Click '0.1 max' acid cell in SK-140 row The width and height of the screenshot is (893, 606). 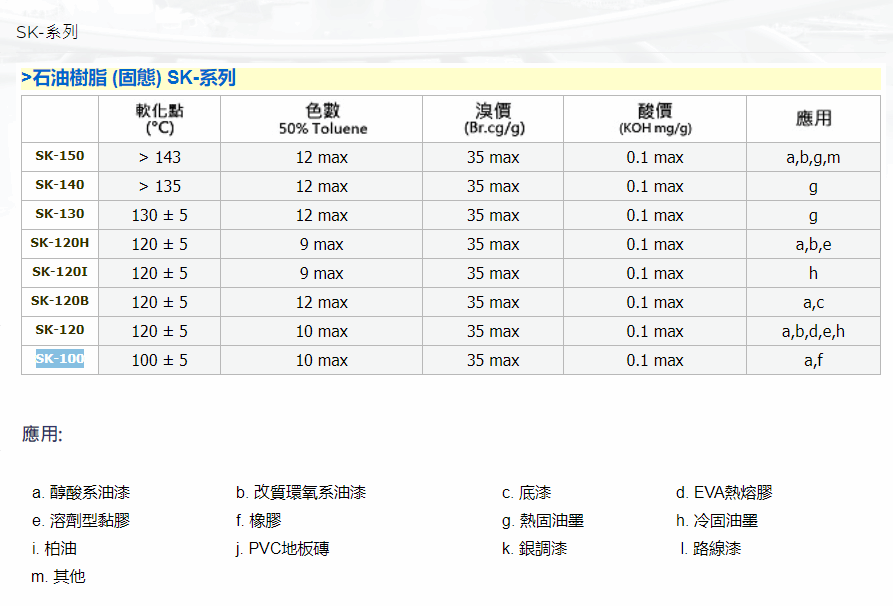coord(655,187)
